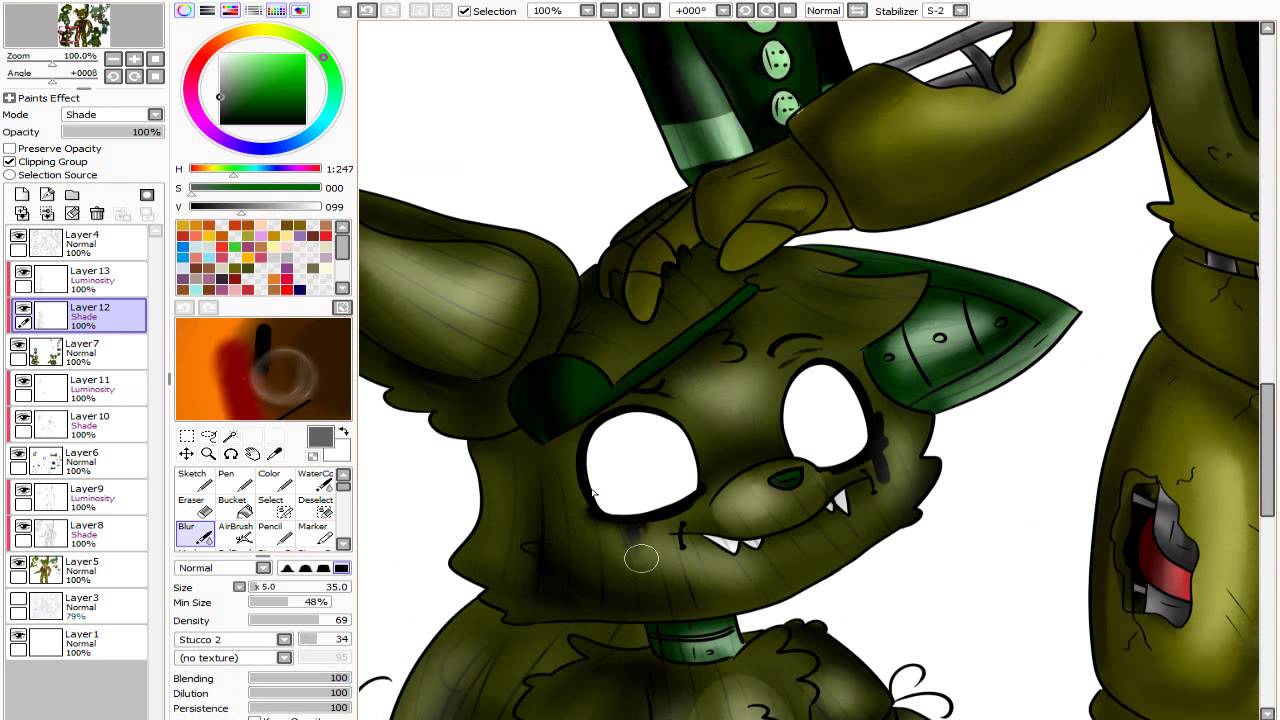Create a new layer folder
Screen dimensions: 1280x720
click(x=72, y=195)
